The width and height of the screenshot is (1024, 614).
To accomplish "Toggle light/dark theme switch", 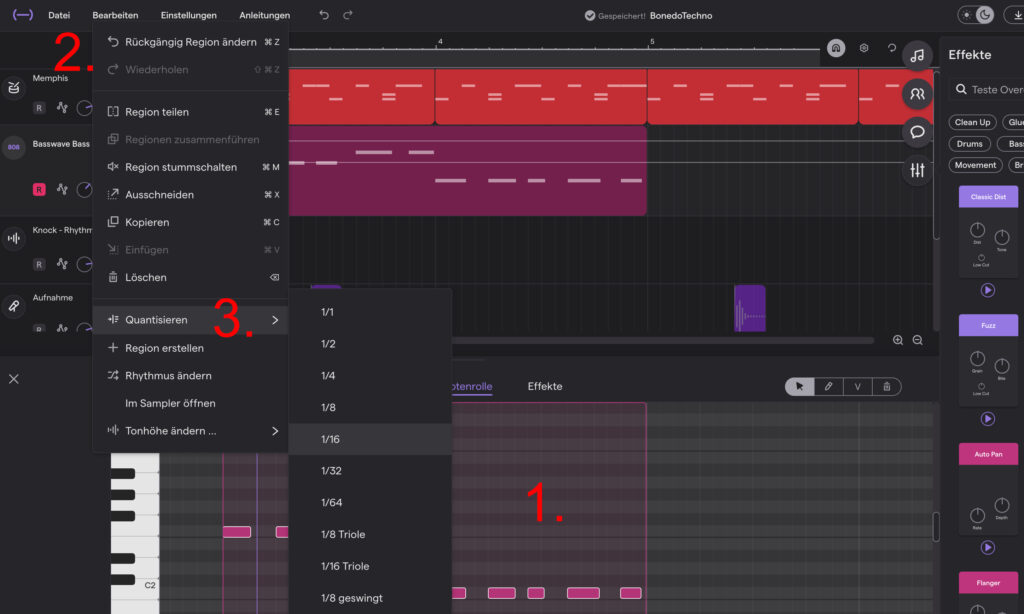I will [976, 15].
